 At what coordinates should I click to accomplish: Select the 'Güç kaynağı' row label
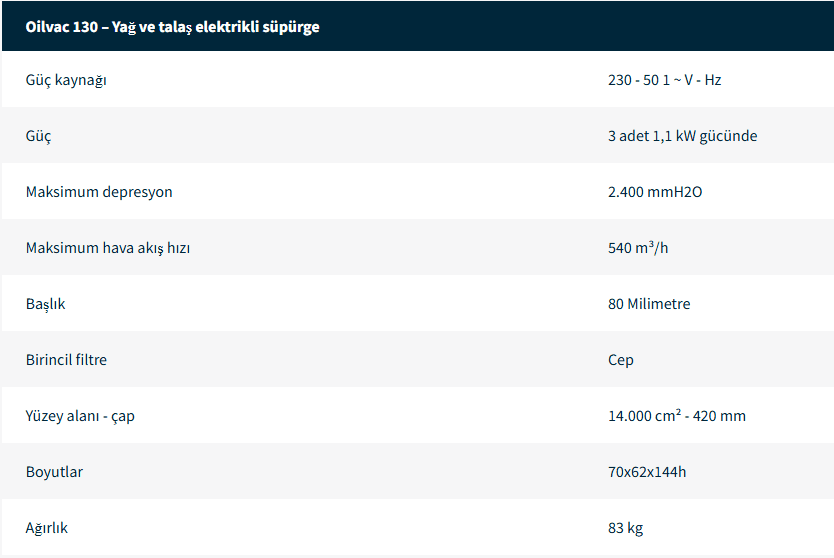(x=66, y=80)
